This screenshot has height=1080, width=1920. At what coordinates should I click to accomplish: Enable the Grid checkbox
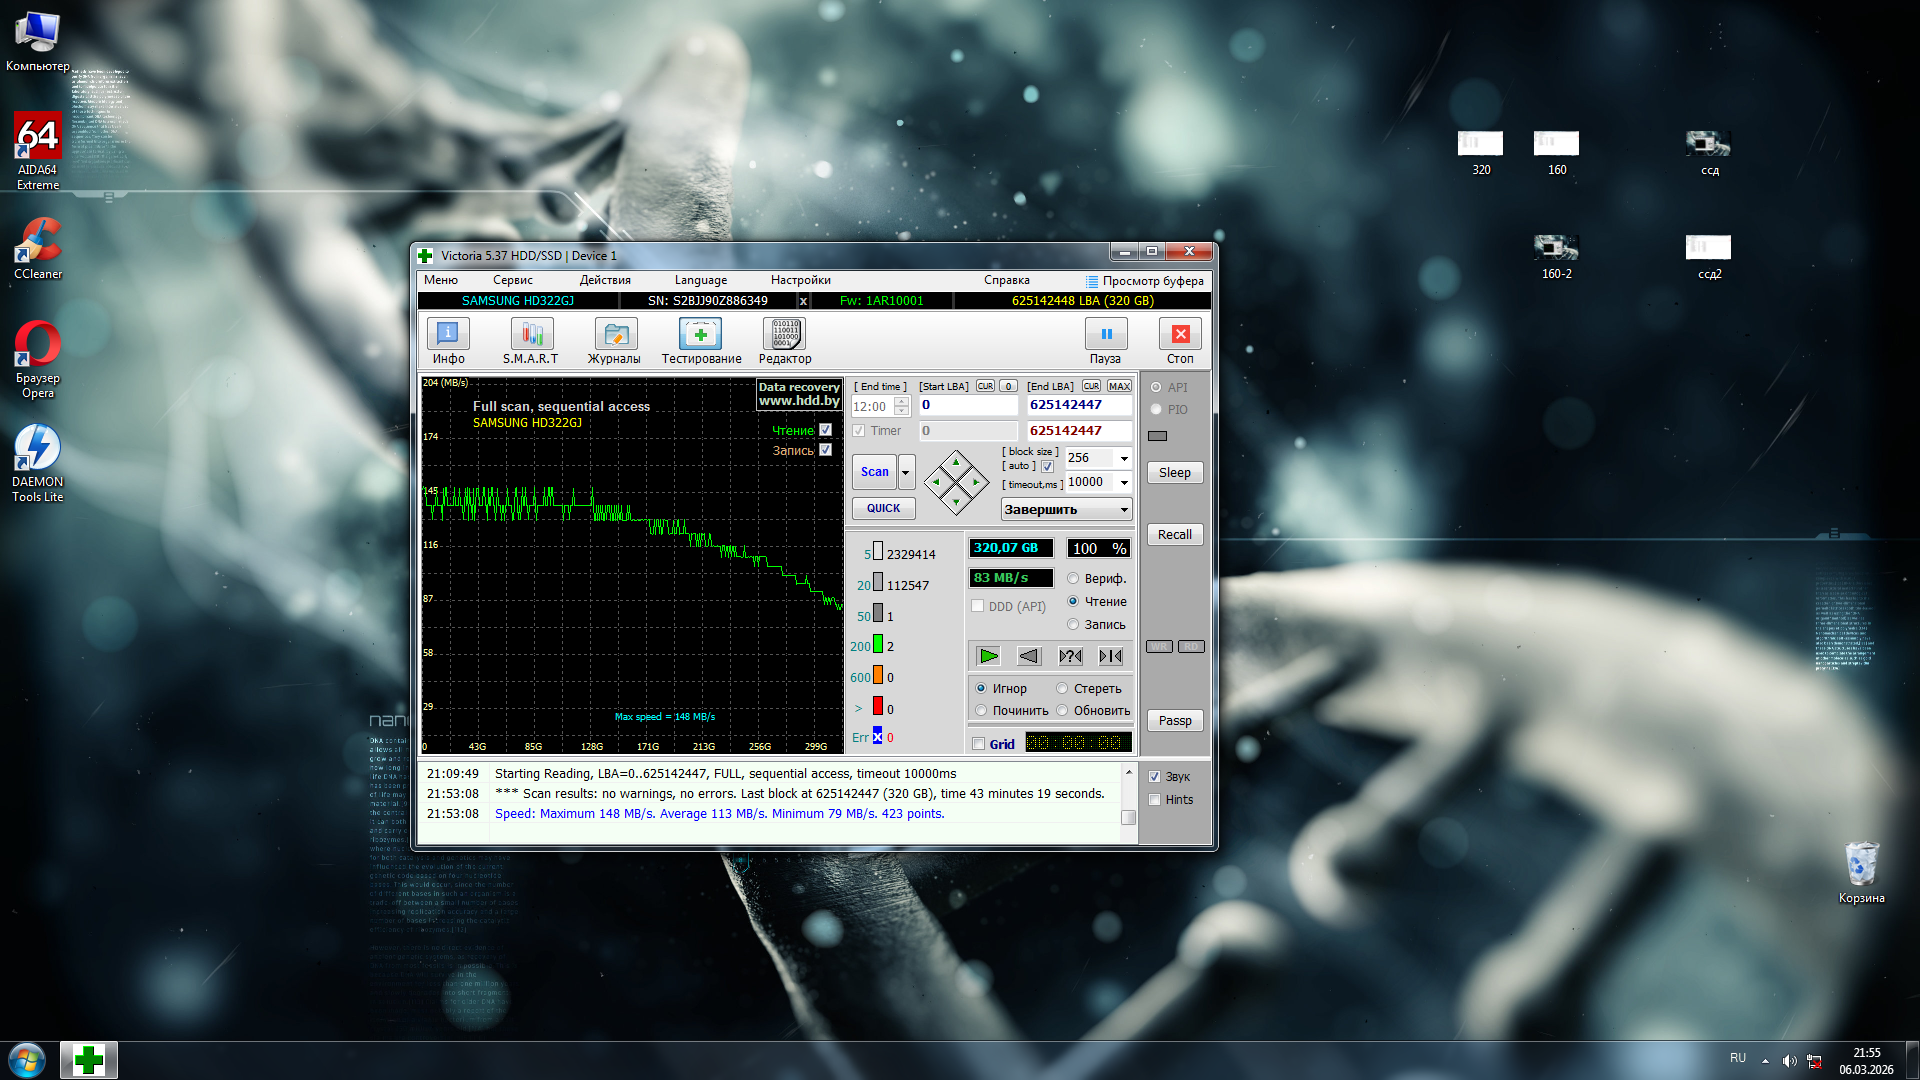click(979, 744)
